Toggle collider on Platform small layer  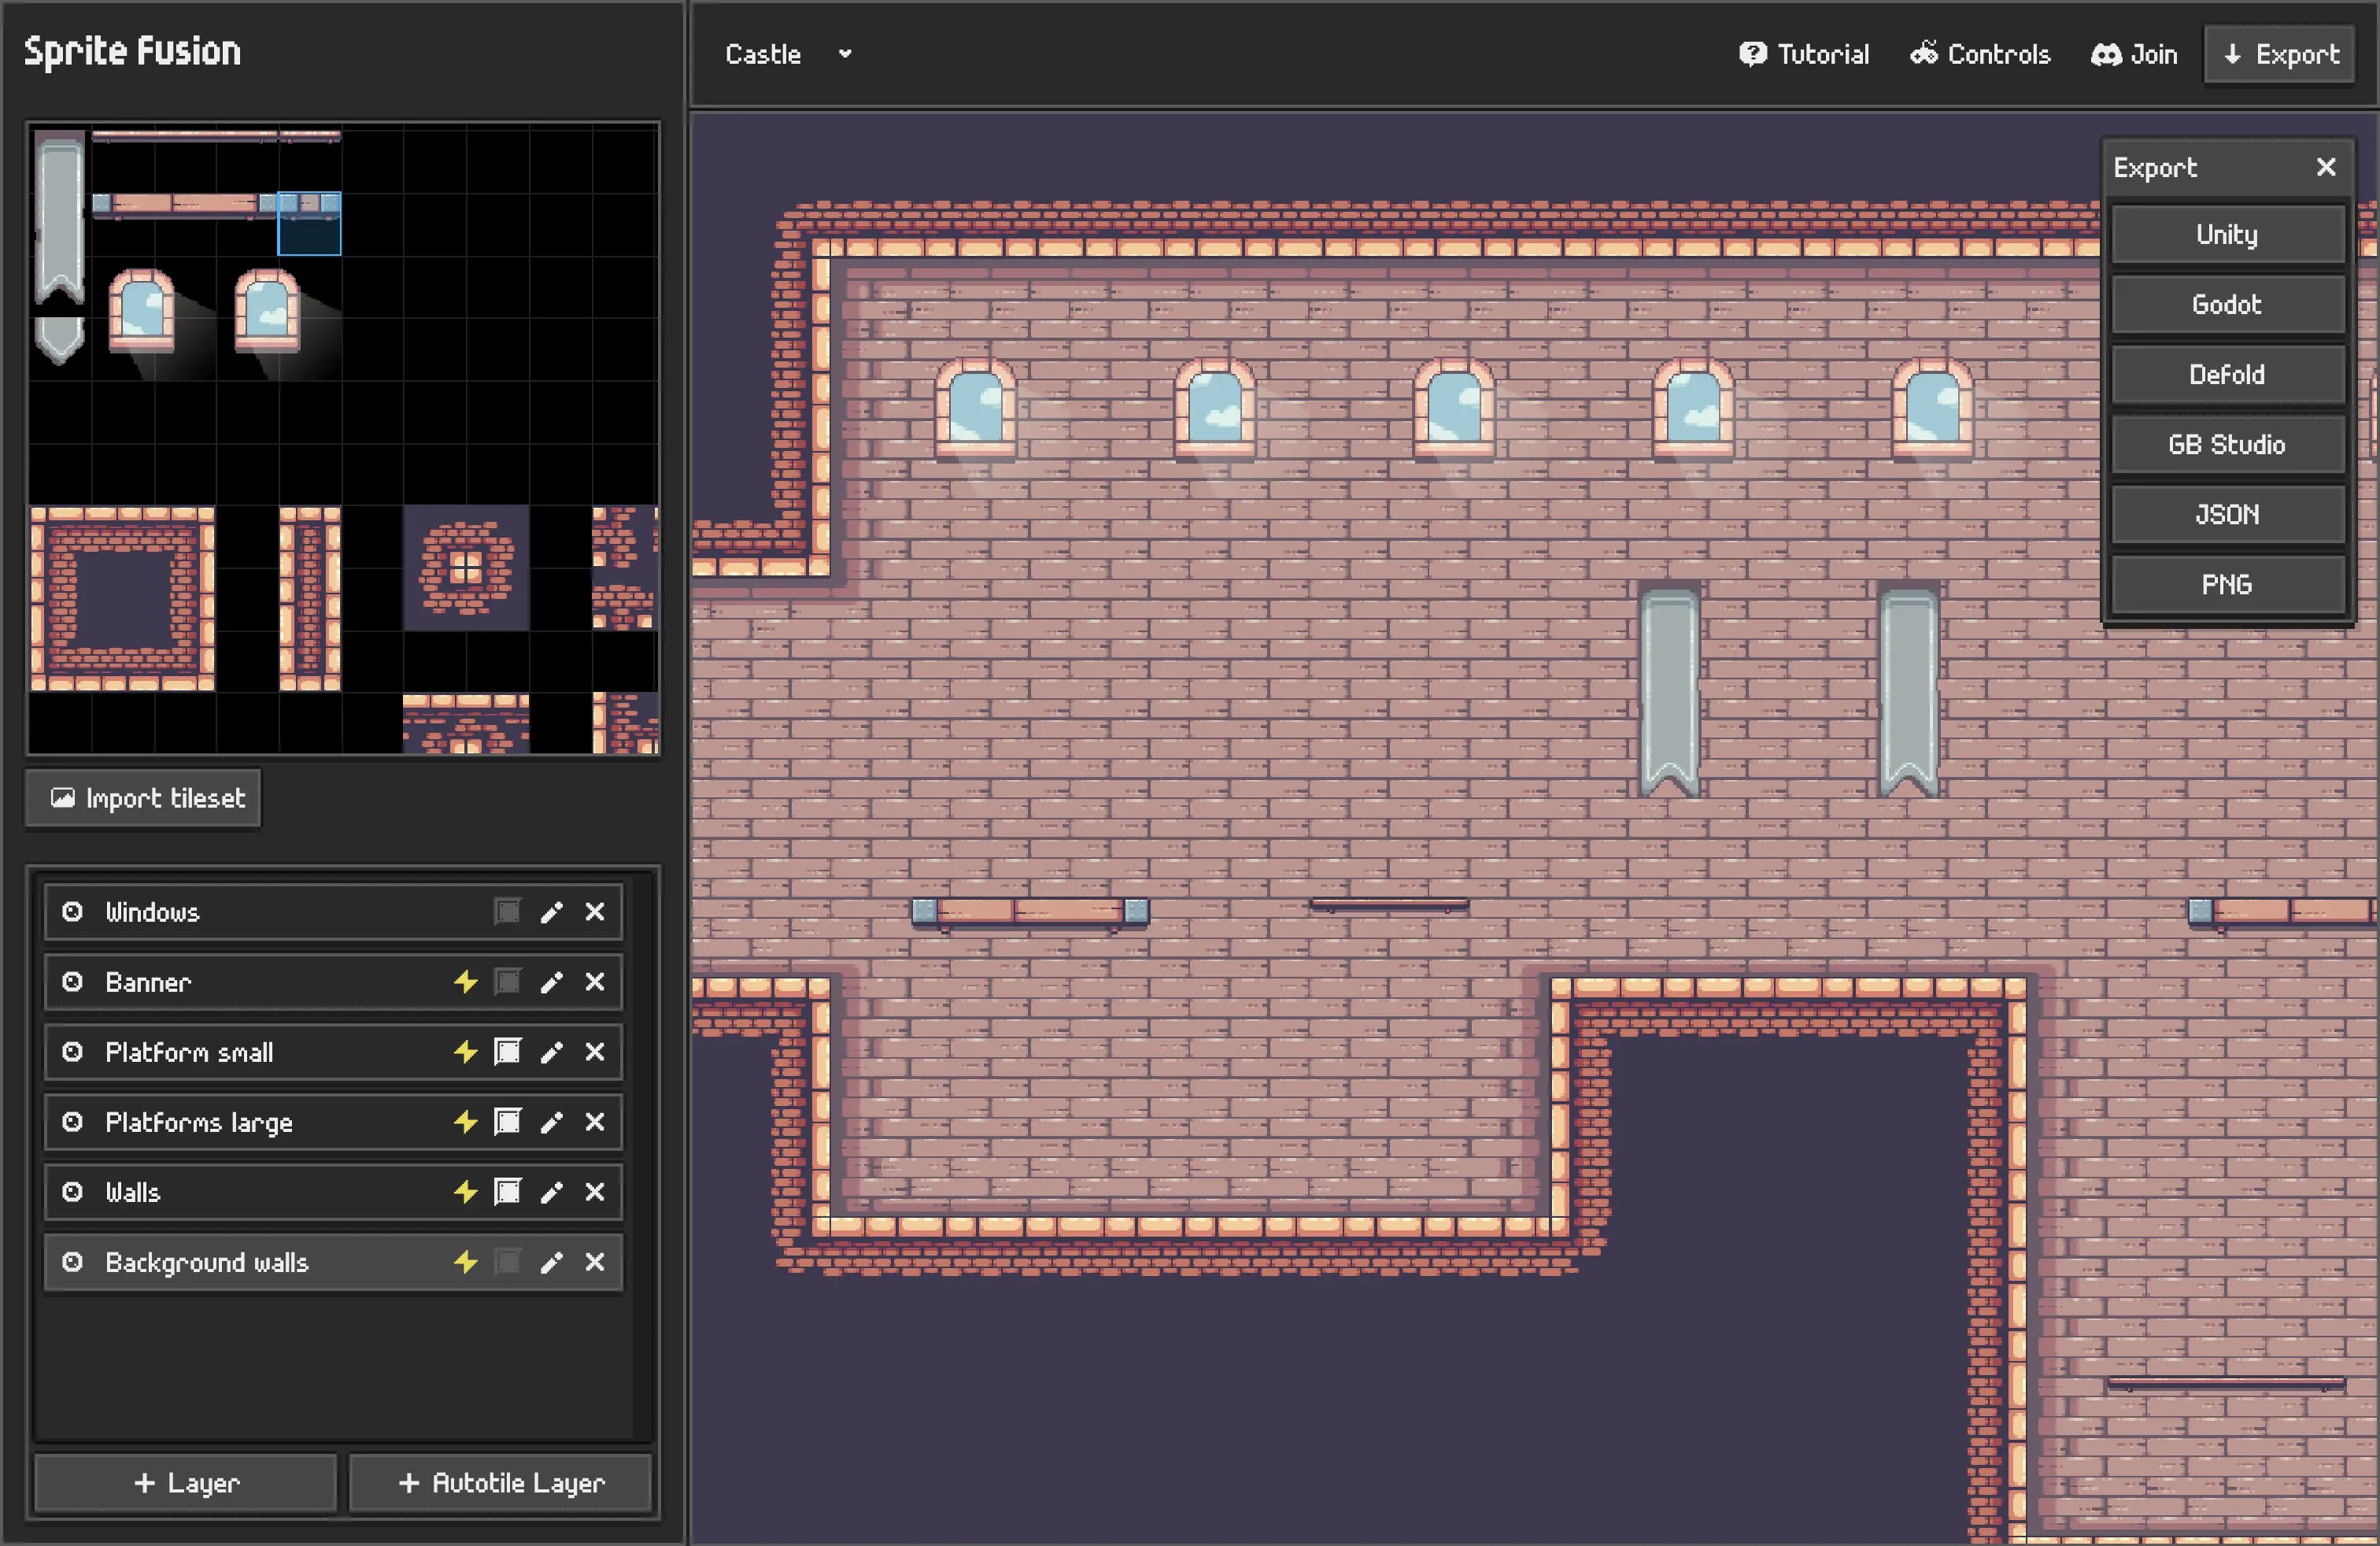click(508, 1051)
